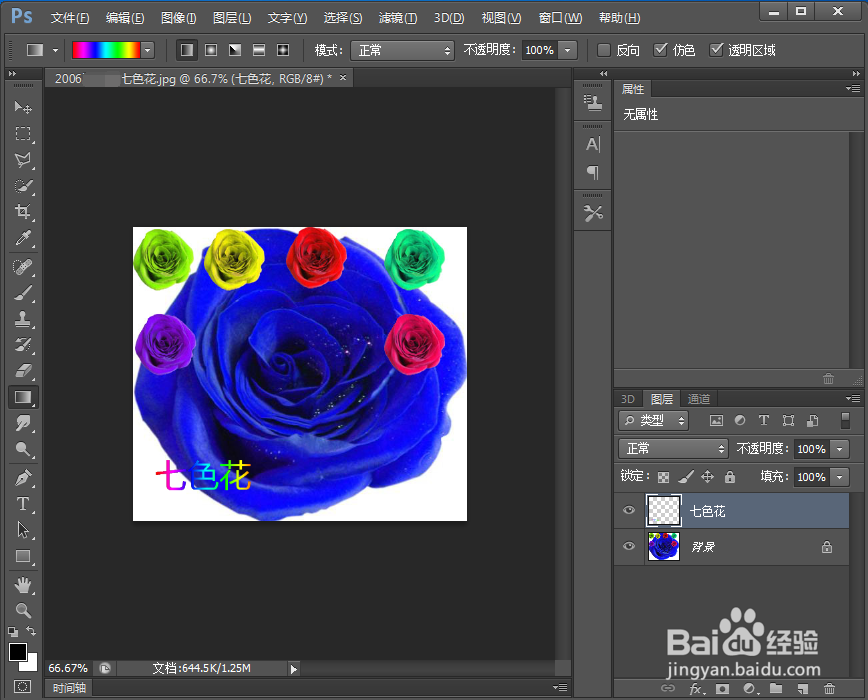Viewport: 868px width, 700px height.
Task: Select the Dodge tool
Action: (23, 449)
